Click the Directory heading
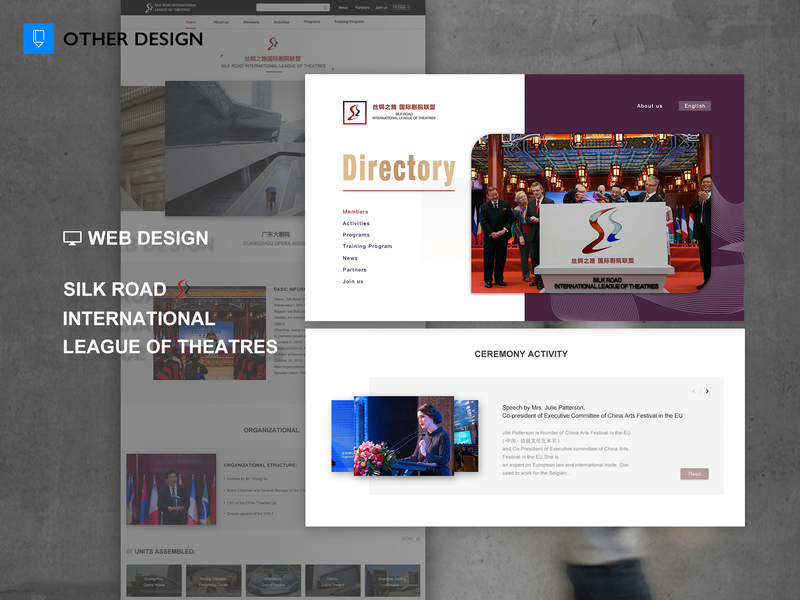This screenshot has width=800, height=600. [398, 168]
